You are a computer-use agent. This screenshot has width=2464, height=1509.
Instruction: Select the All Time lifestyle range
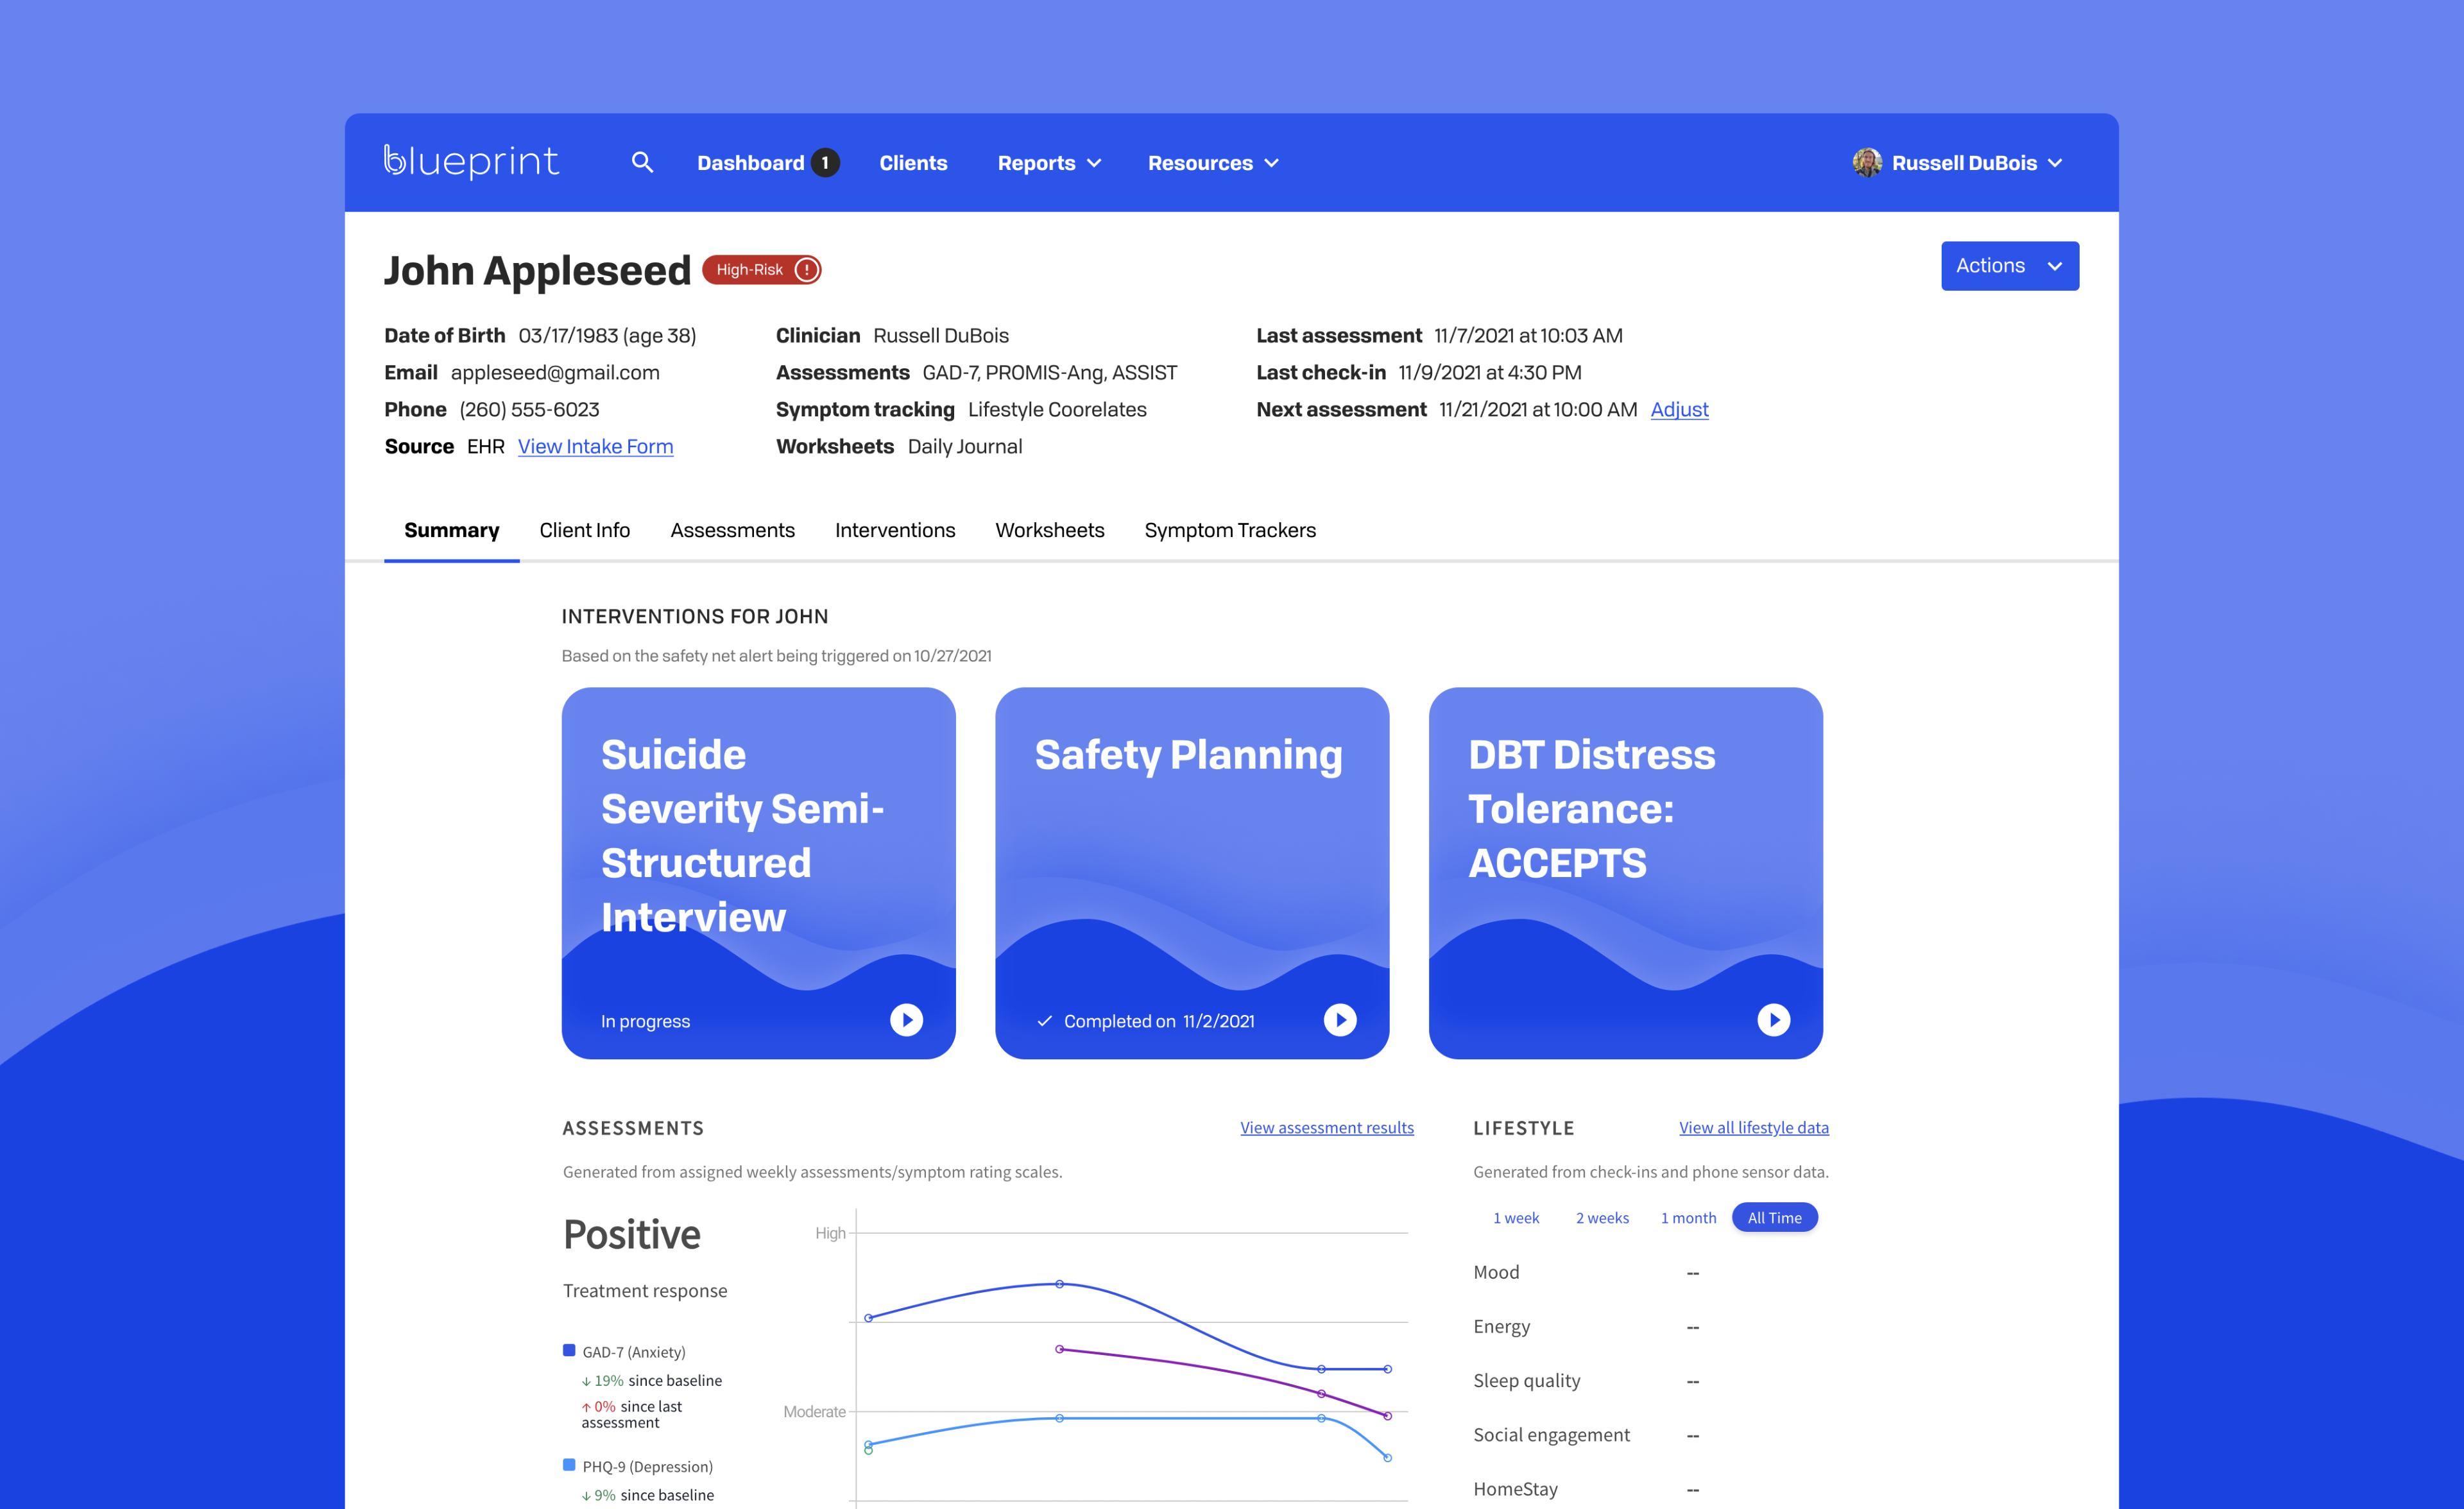[x=1774, y=1217]
